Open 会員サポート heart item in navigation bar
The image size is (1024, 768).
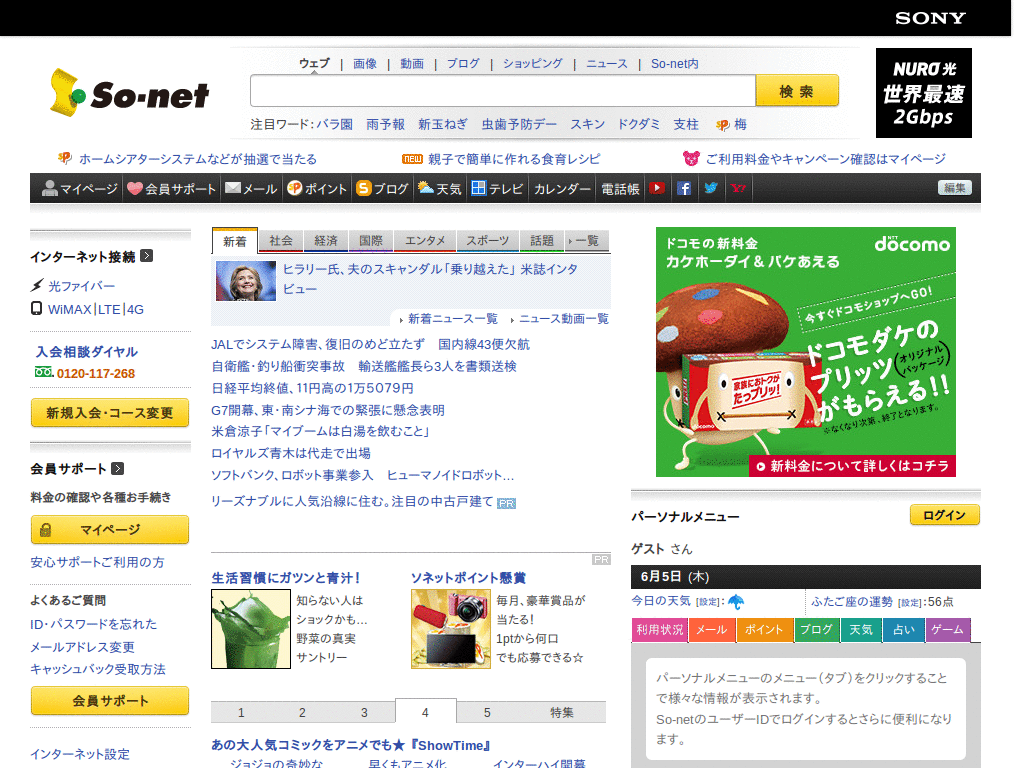pyautogui.click(x=171, y=188)
